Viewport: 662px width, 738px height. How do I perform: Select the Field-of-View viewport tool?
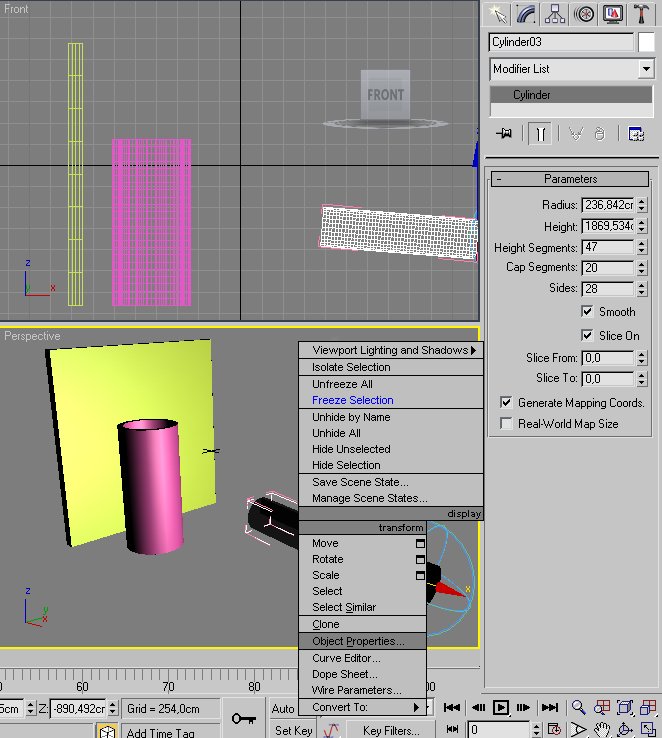578,730
